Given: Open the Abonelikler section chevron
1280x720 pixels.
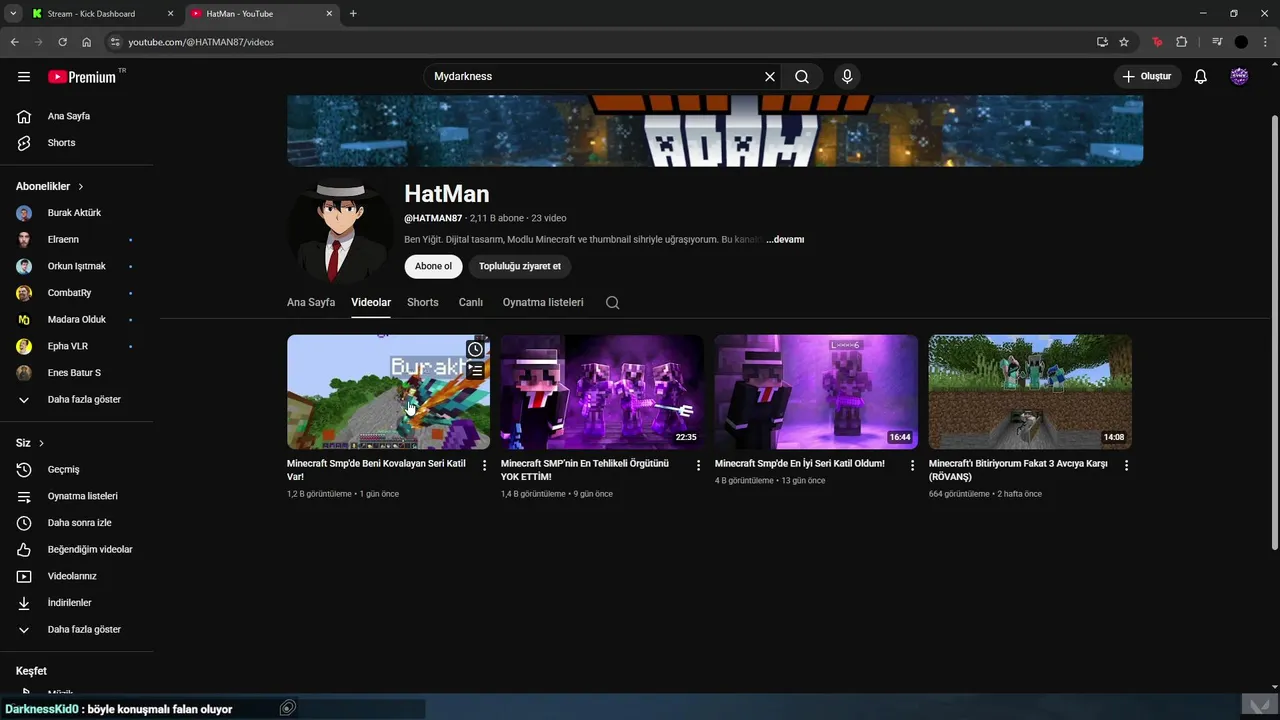Looking at the screenshot, I should point(81,187).
